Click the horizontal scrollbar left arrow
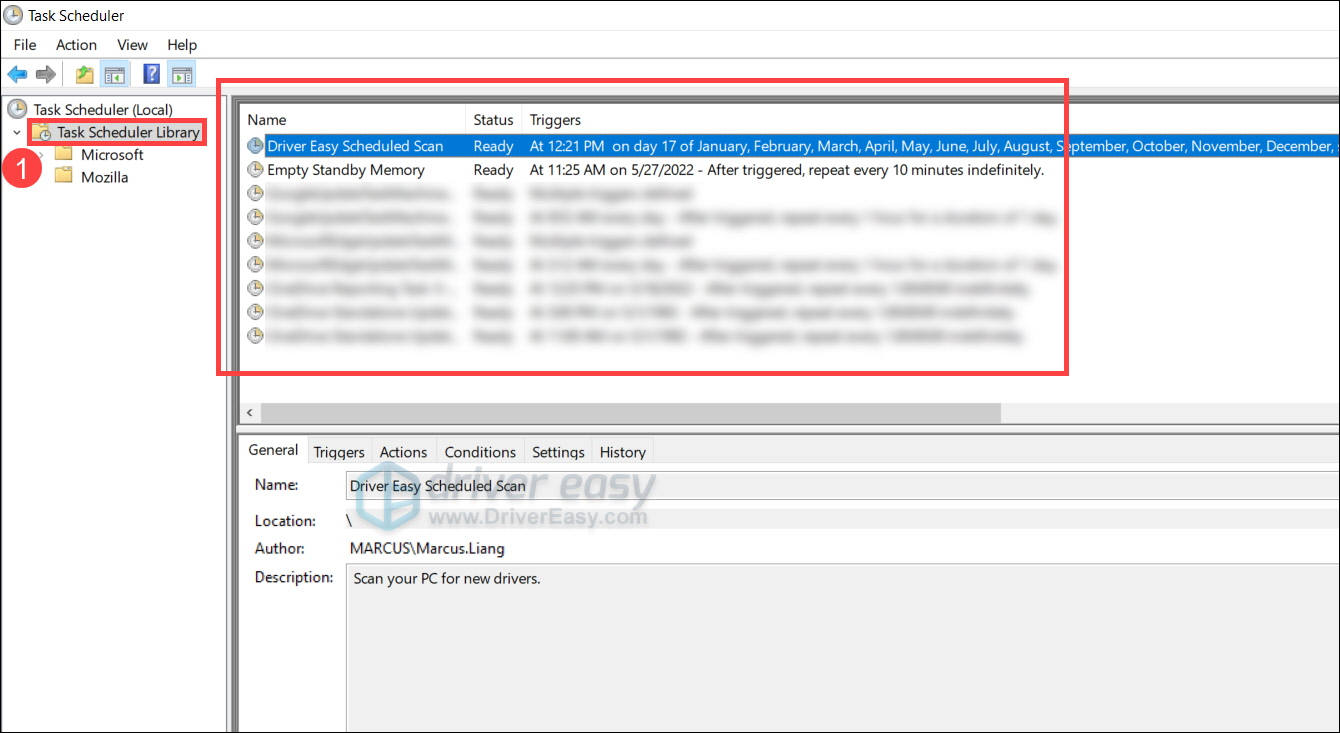Image resolution: width=1340 pixels, height=733 pixels. (x=249, y=413)
